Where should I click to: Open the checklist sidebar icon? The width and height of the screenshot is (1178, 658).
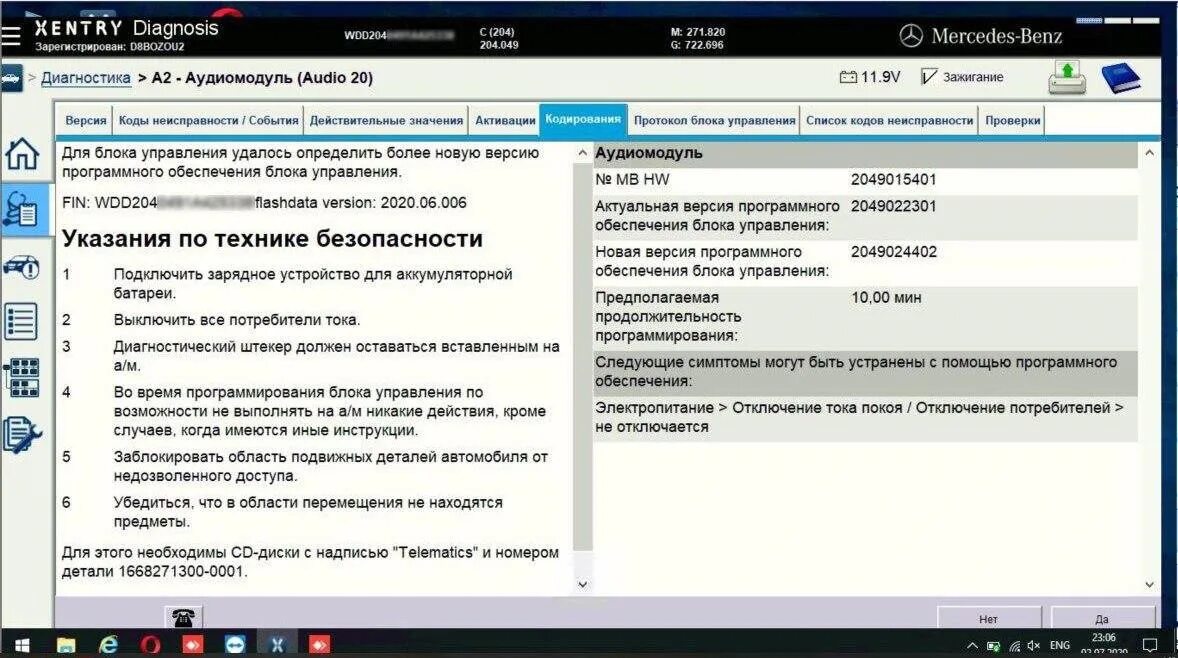(21, 321)
